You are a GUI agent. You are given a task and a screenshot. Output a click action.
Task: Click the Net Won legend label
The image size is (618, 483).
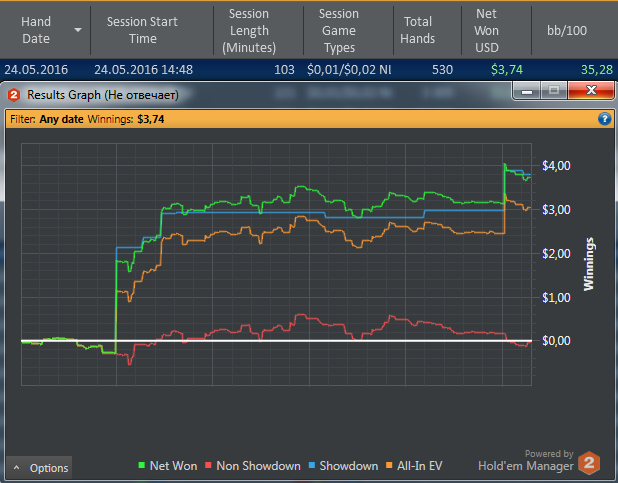173,466
